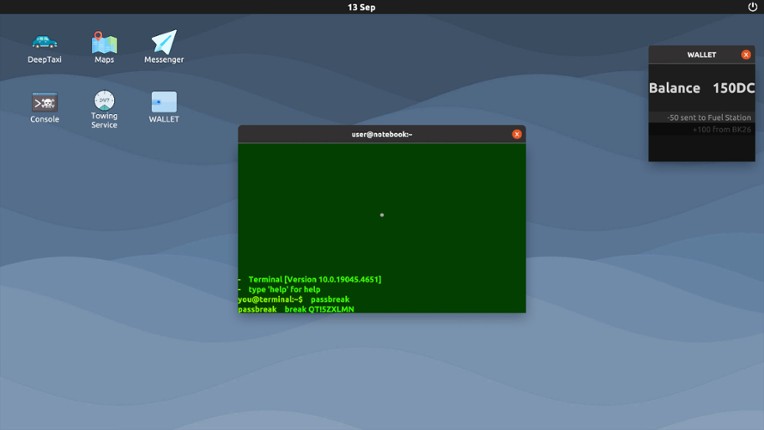Launch the Maps desktop icon
The width and height of the screenshot is (764, 430).
(x=104, y=43)
